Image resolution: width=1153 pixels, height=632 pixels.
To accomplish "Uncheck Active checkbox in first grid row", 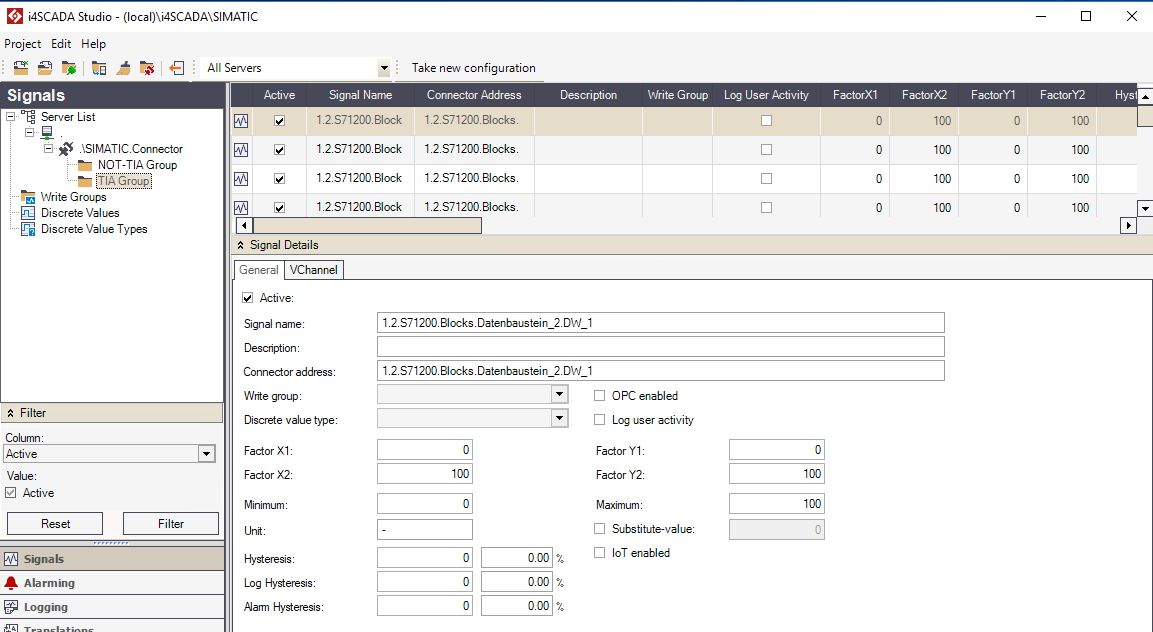I will point(279,121).
